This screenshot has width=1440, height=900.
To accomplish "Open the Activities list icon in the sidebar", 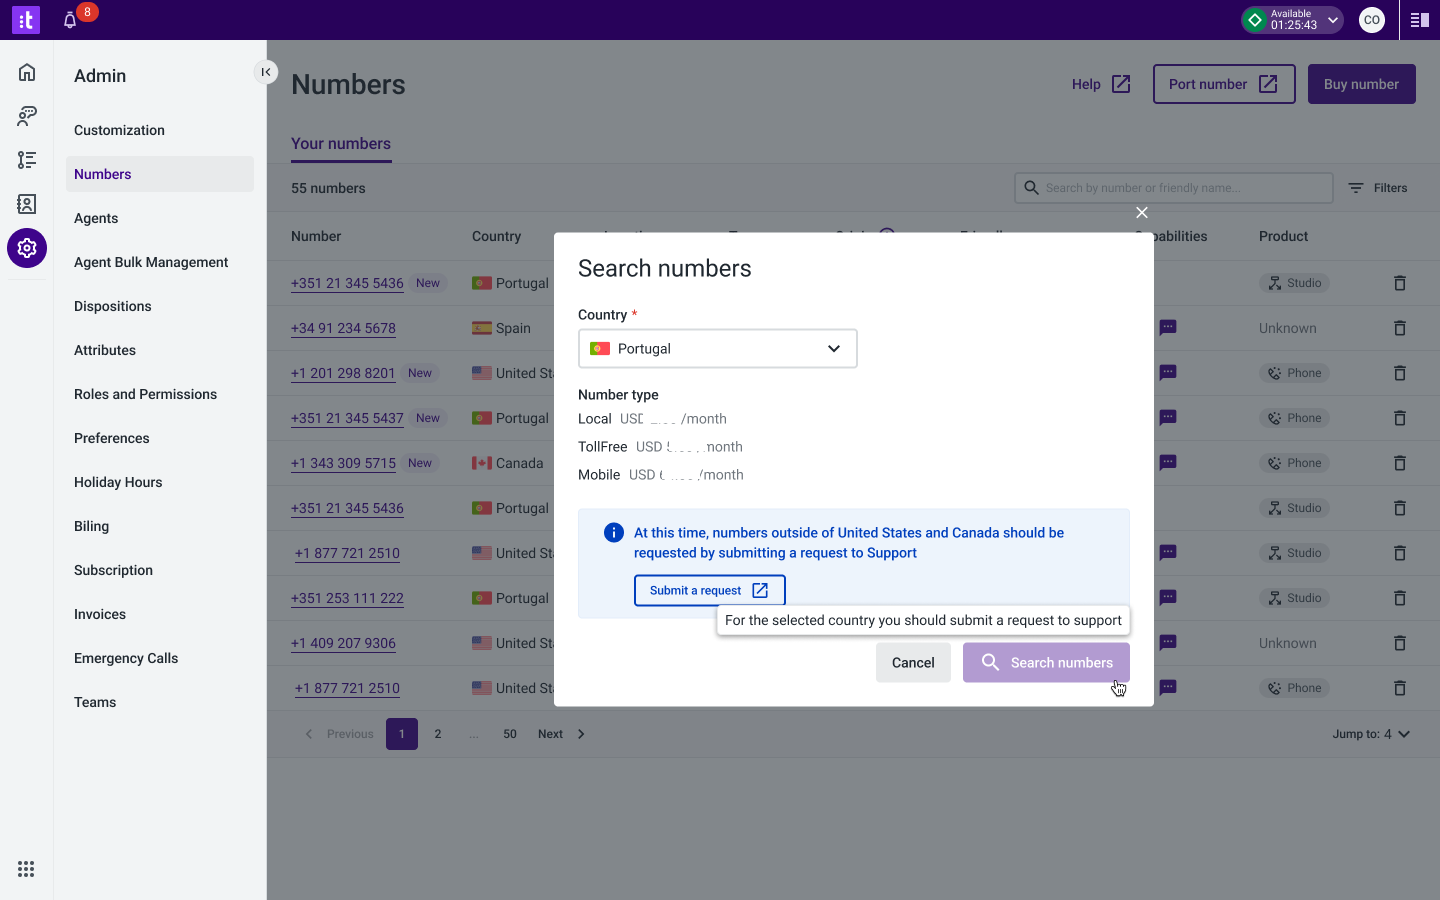I will 26,160.
